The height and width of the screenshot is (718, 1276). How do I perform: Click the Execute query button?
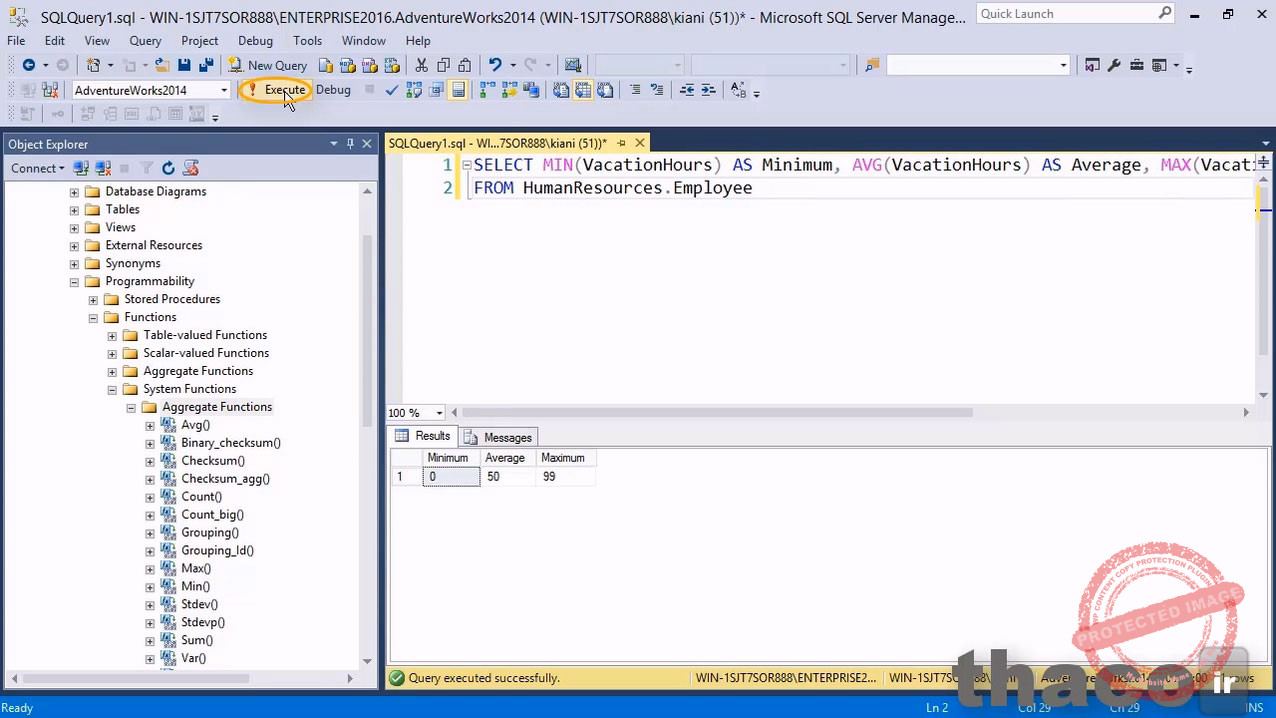(x=277, y=90)
